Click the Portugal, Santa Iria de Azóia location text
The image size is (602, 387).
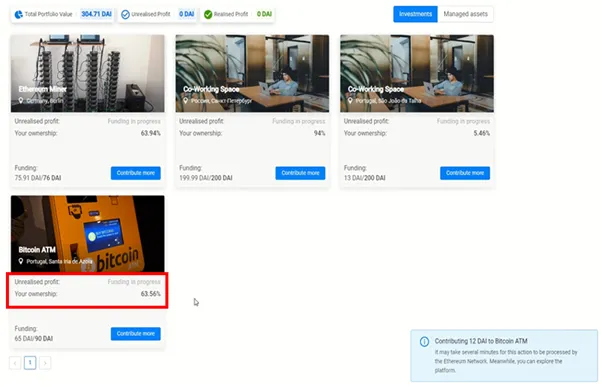click(60, 261)
